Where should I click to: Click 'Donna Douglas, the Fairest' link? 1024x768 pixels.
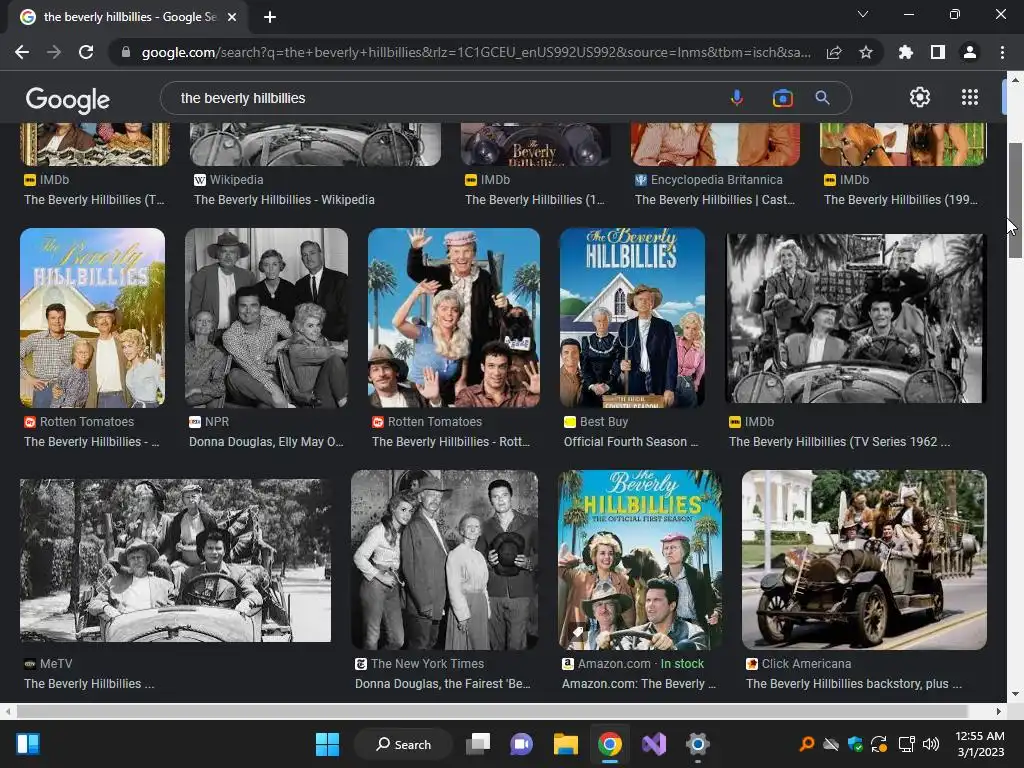tap(442, 684)
